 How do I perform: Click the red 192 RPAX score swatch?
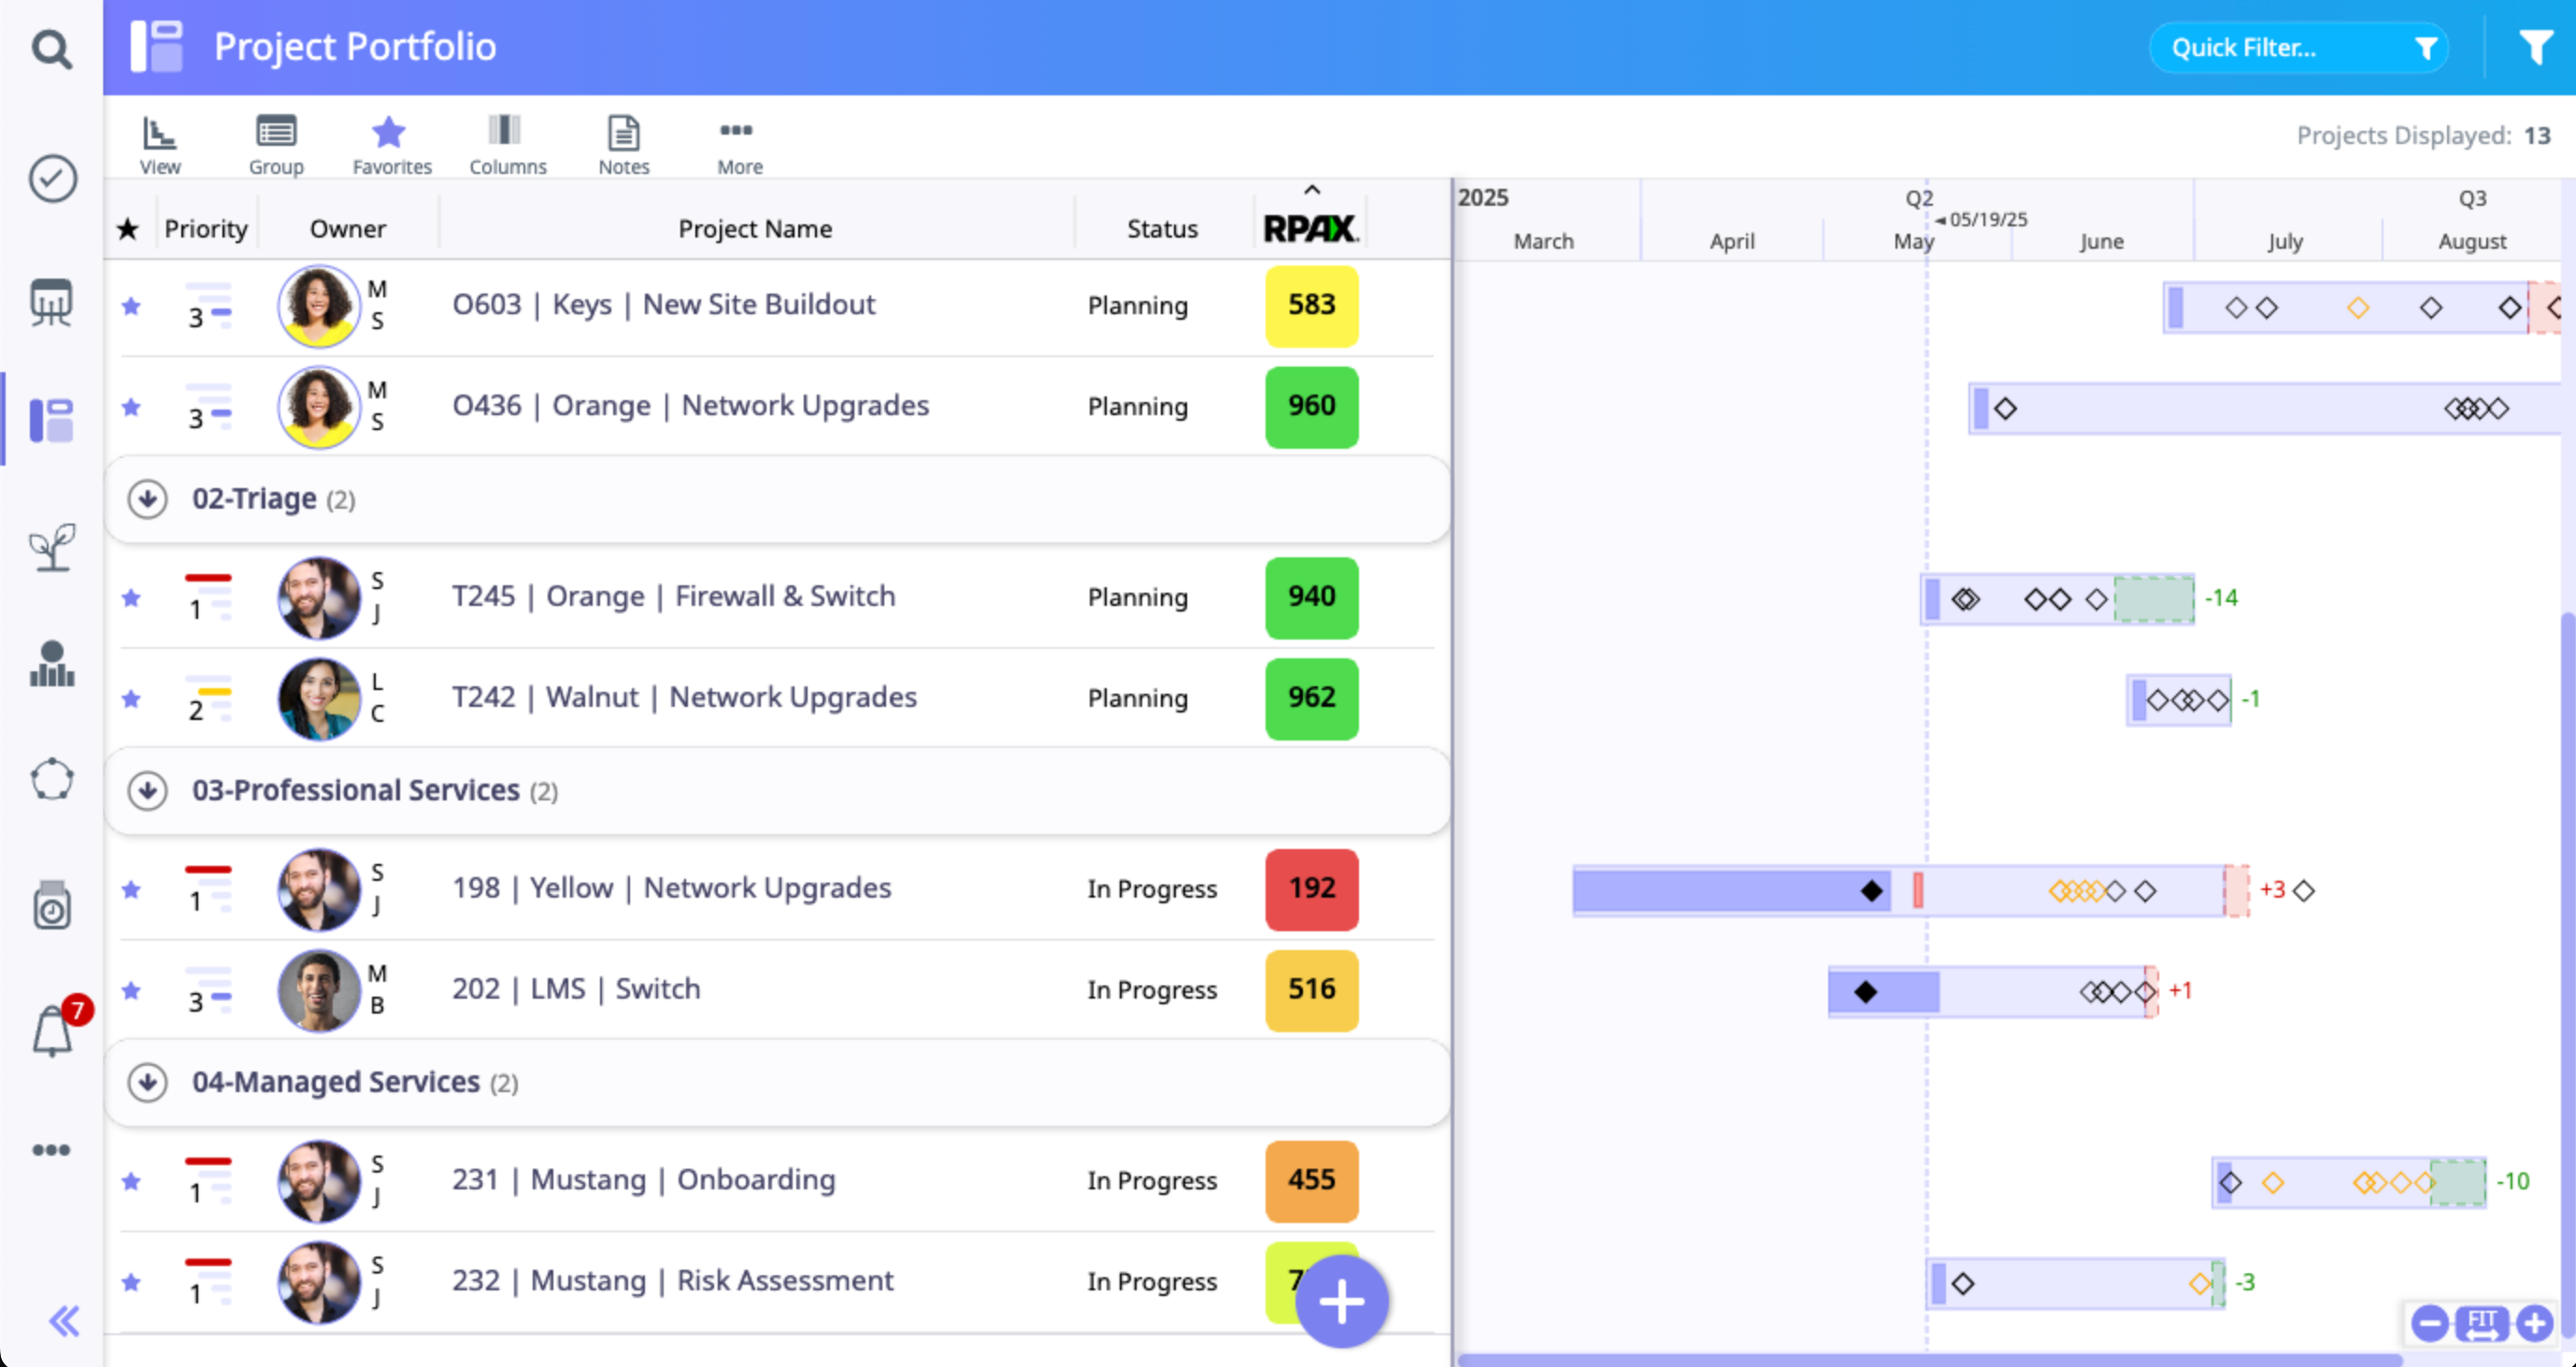[1311, 889]
